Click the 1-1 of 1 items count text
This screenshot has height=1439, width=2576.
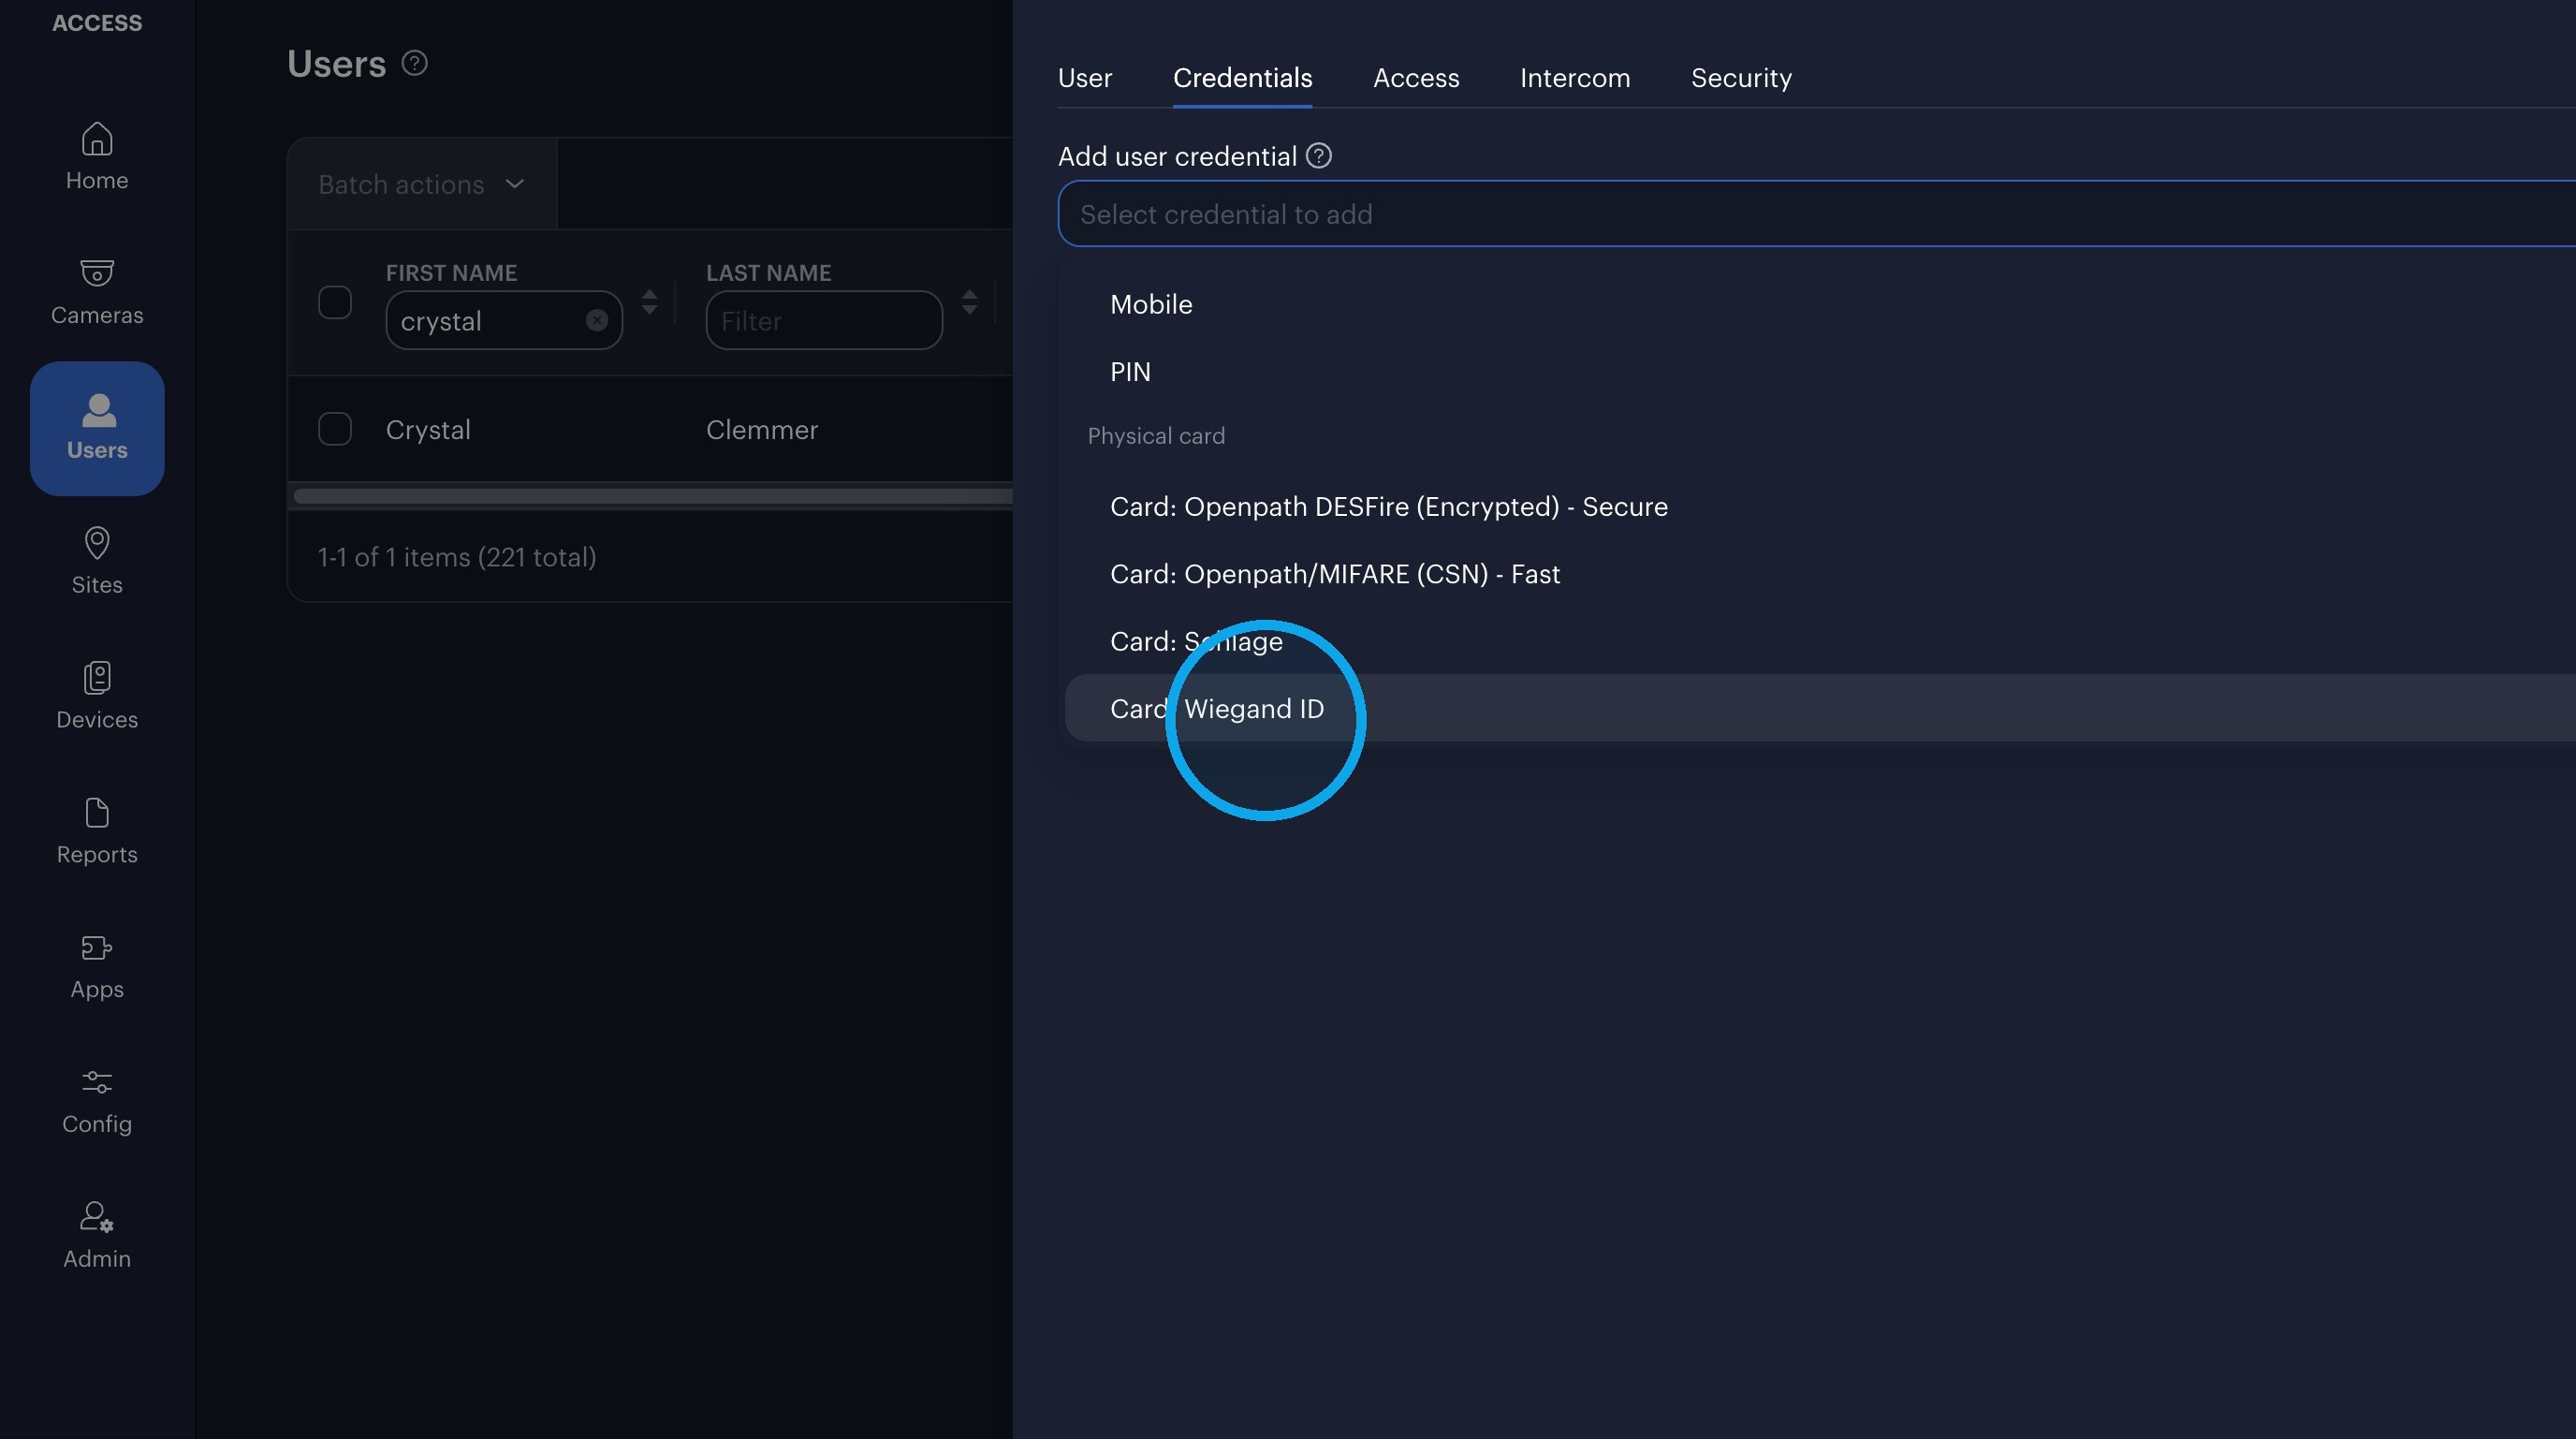tap(457, 557)
